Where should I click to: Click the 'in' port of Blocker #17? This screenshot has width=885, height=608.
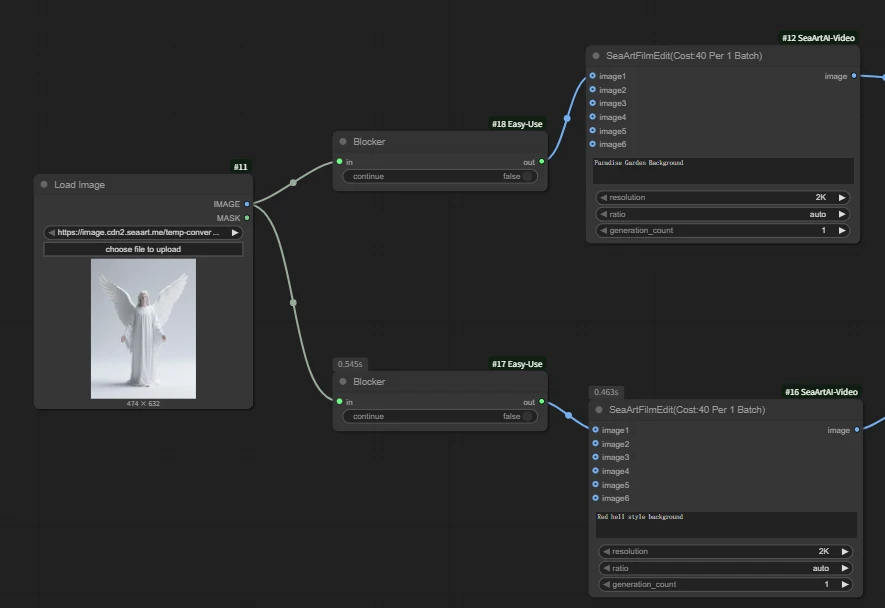coord(339,402)
